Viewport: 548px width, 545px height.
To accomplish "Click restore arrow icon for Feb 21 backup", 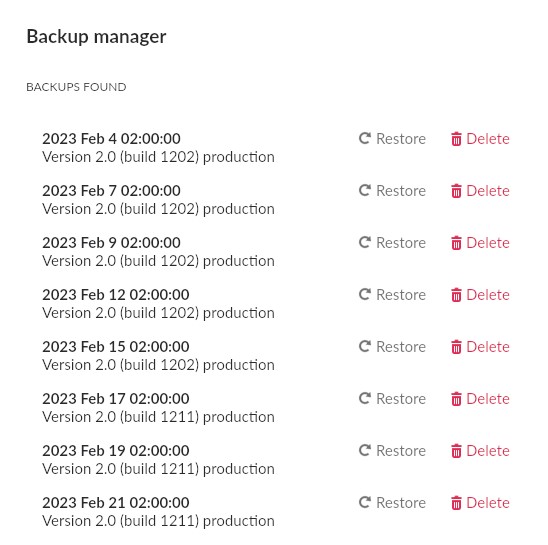I will coord(365,502).
